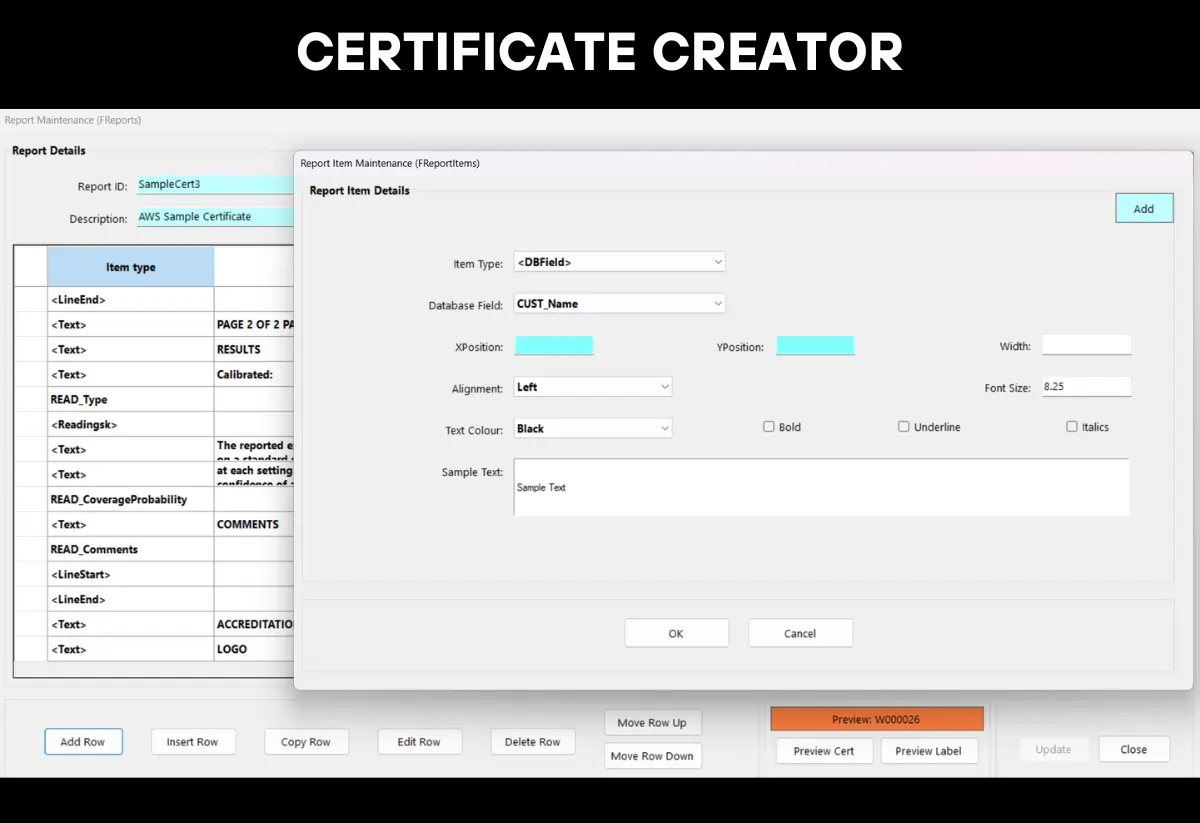
Task: Click inside the XPosition input field
Action: [x=553, y=344]
